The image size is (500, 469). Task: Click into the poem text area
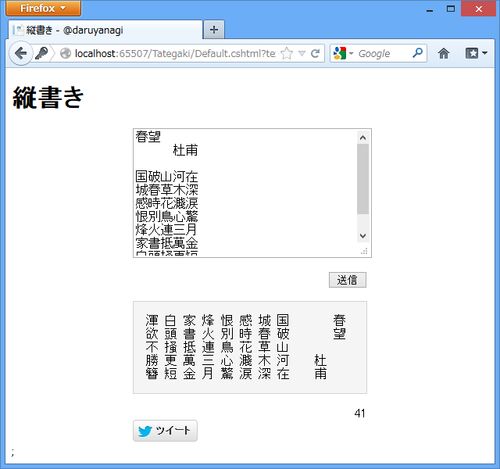[x=245, y=193]
